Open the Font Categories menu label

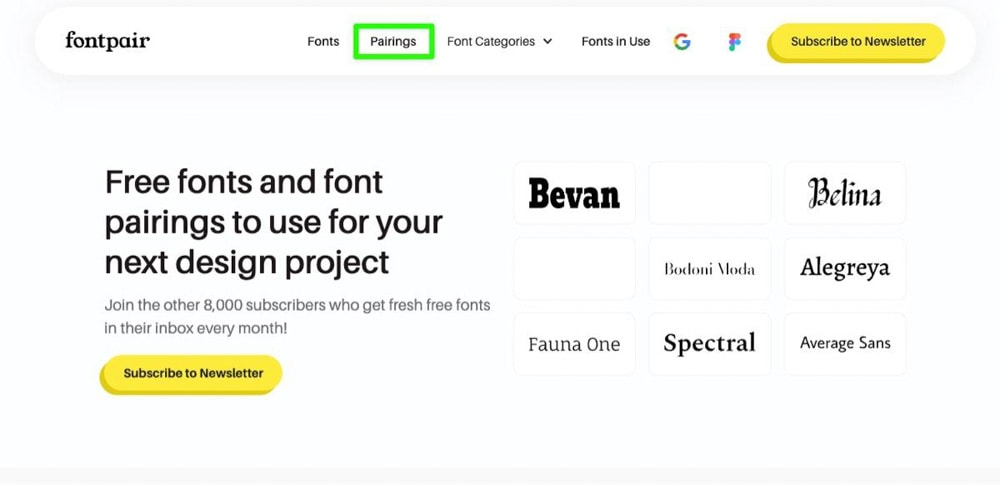(x=491, y=42)
